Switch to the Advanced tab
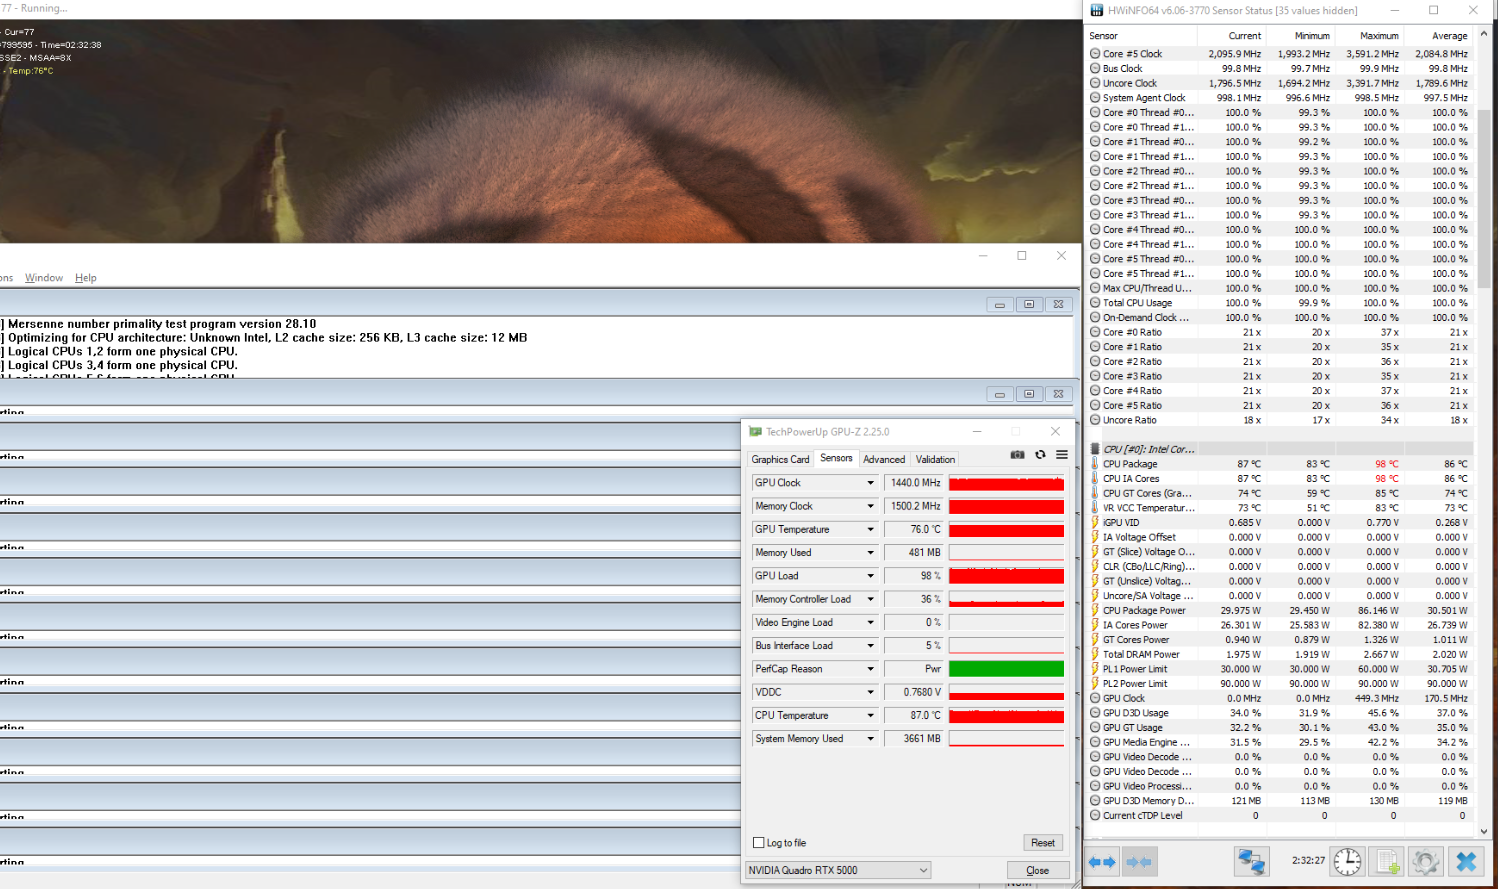 [884, 459]
